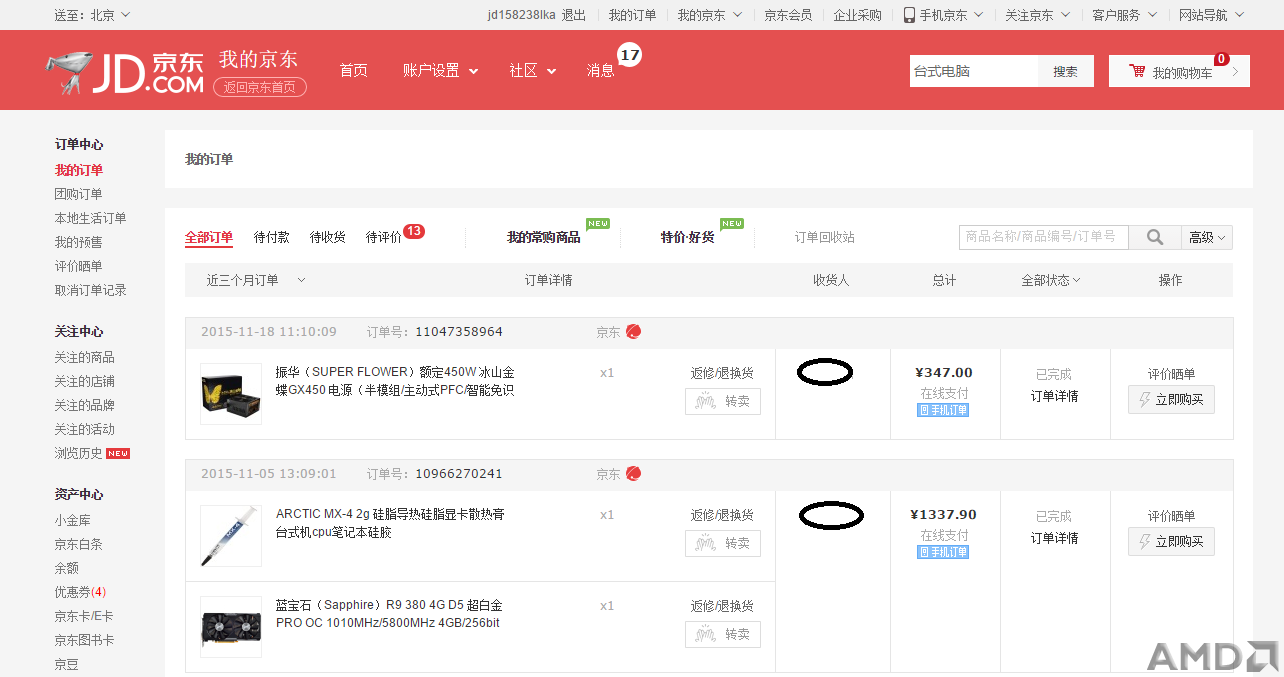Open 特价·好货 tab
This screenshot has height=677, width=1284.
click(688, 237)
